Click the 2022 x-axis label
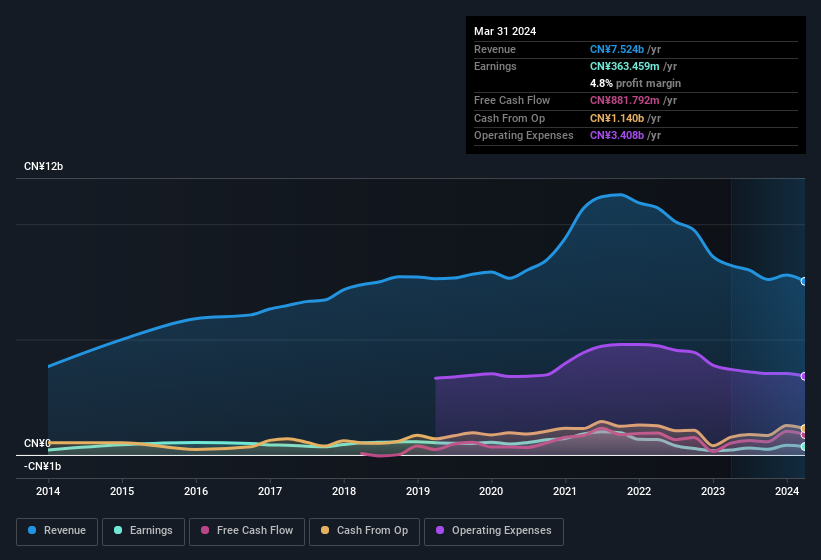 pyautogui.click(x=639, y=491)
